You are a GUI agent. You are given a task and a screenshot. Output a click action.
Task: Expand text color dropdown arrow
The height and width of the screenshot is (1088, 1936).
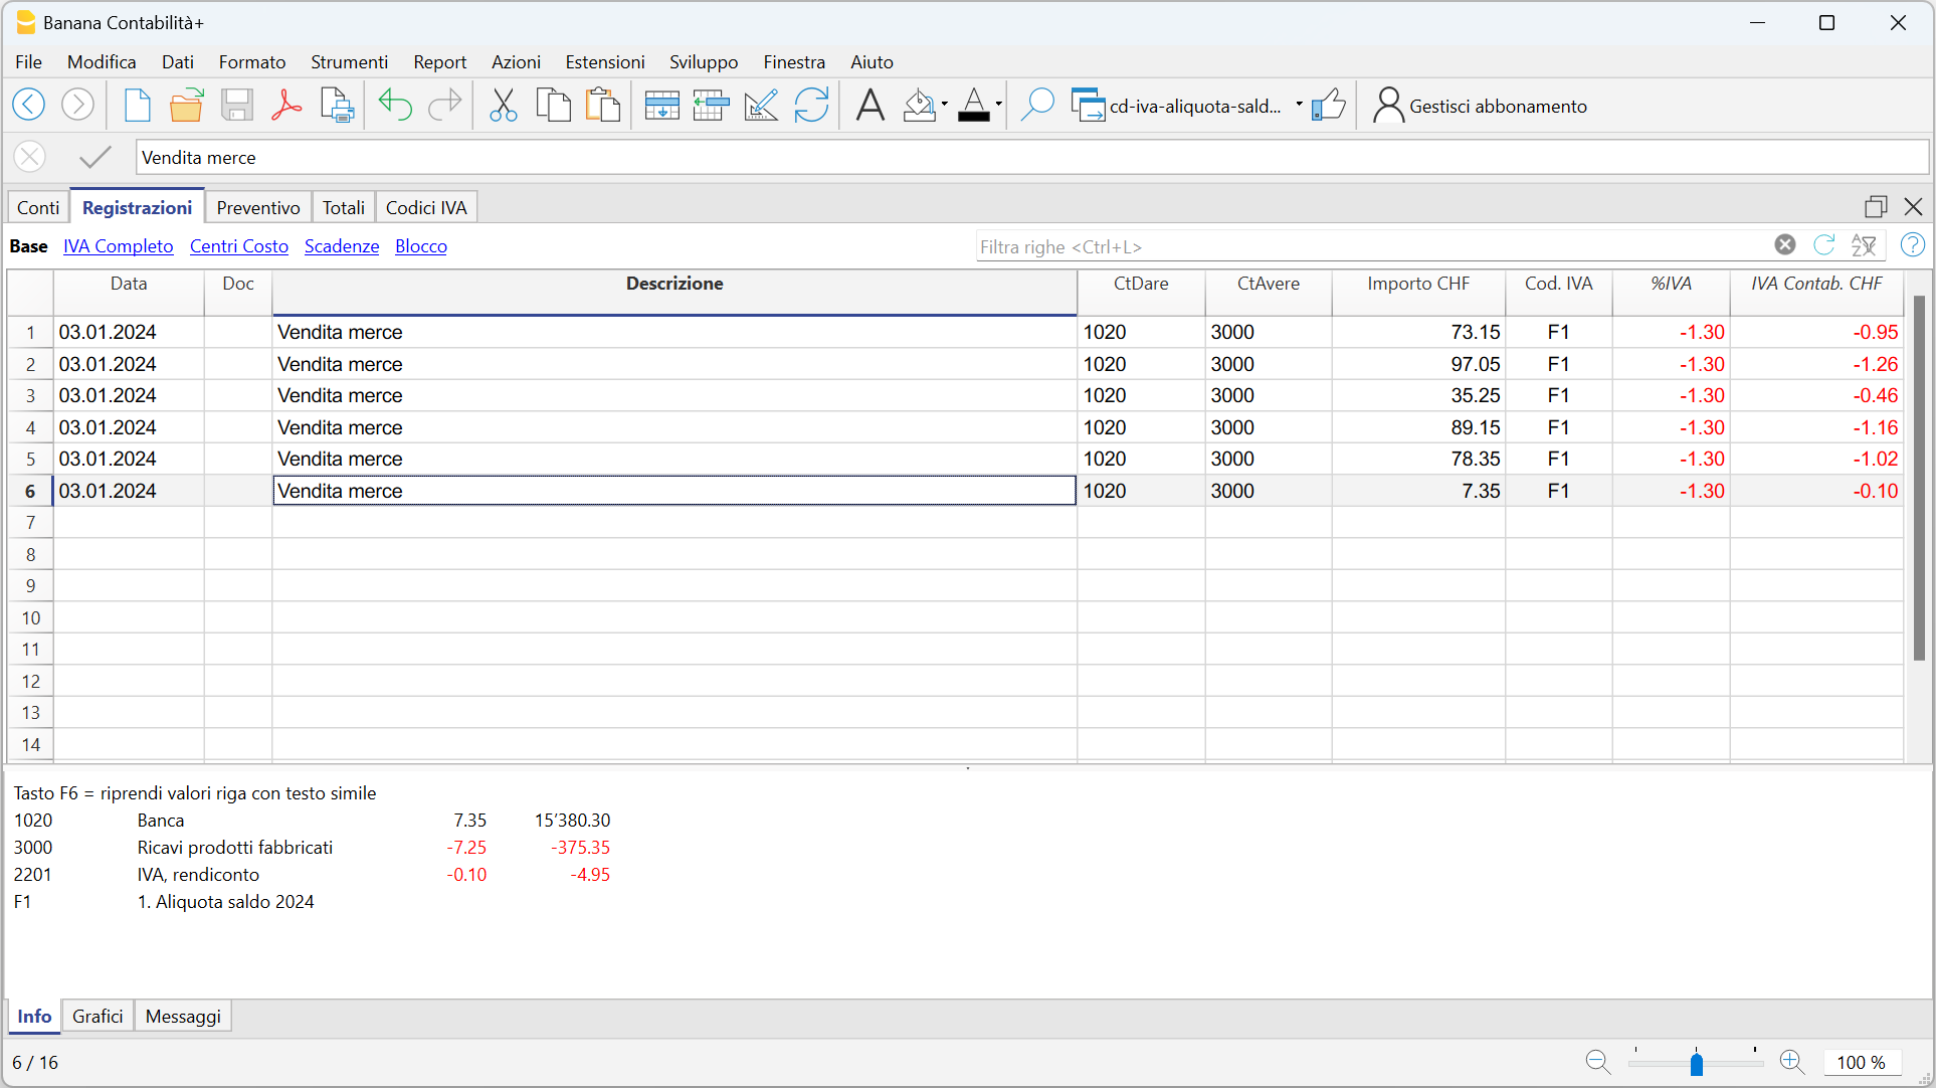coord(998,105)
